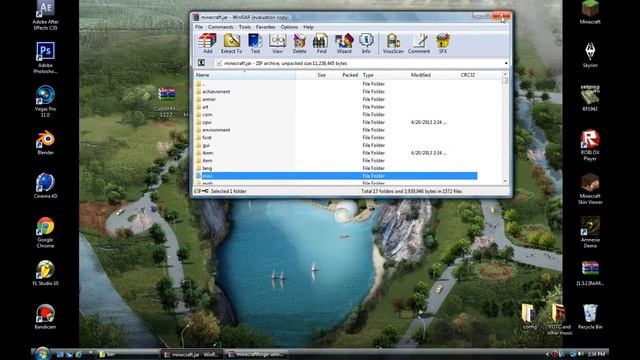The image size is (640, 360).
Task: Select the CustomM archive on the desktop
Action: pos(166,102)
